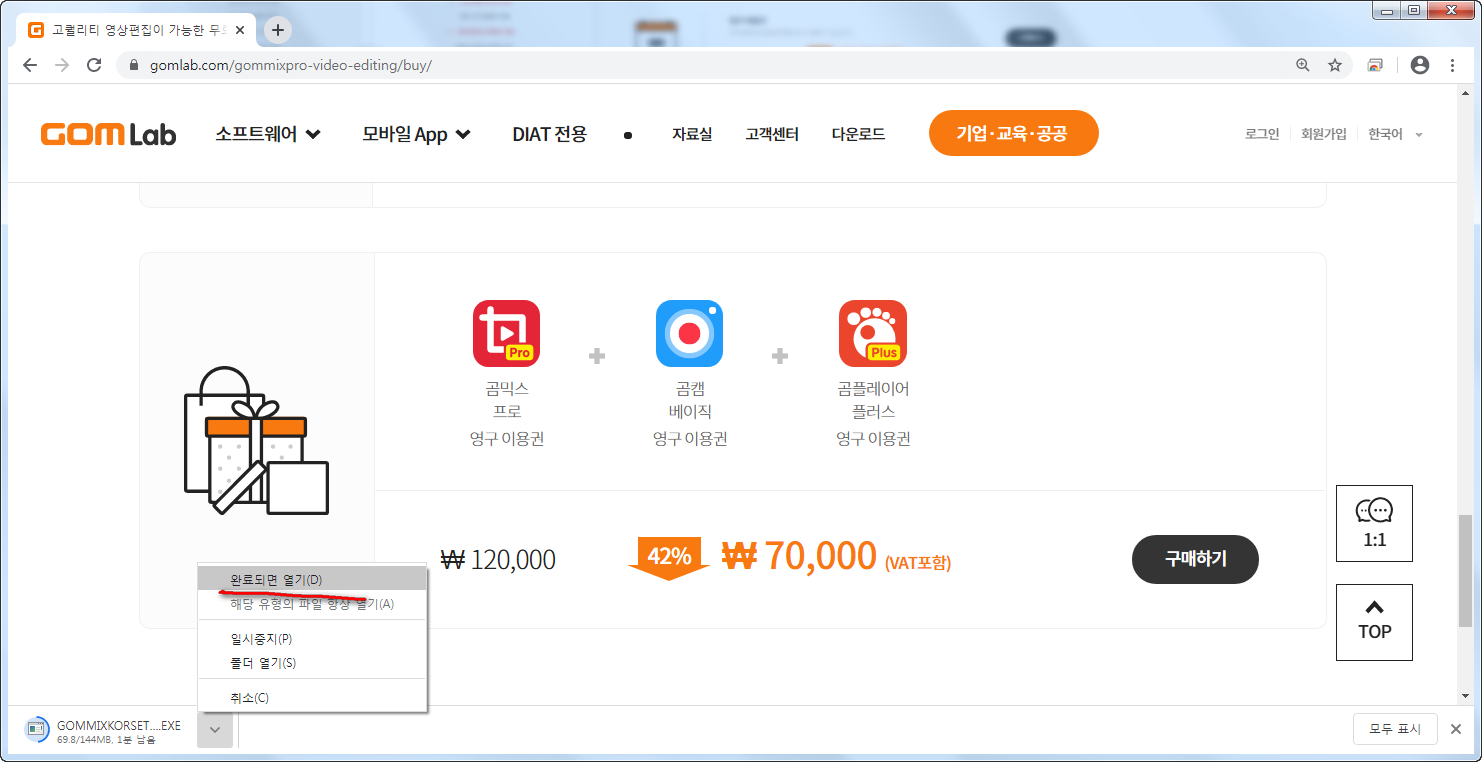This screenshot has height=762, width=1482.
Task: Choose 취소(C) to cancel download
Action: 312,698
